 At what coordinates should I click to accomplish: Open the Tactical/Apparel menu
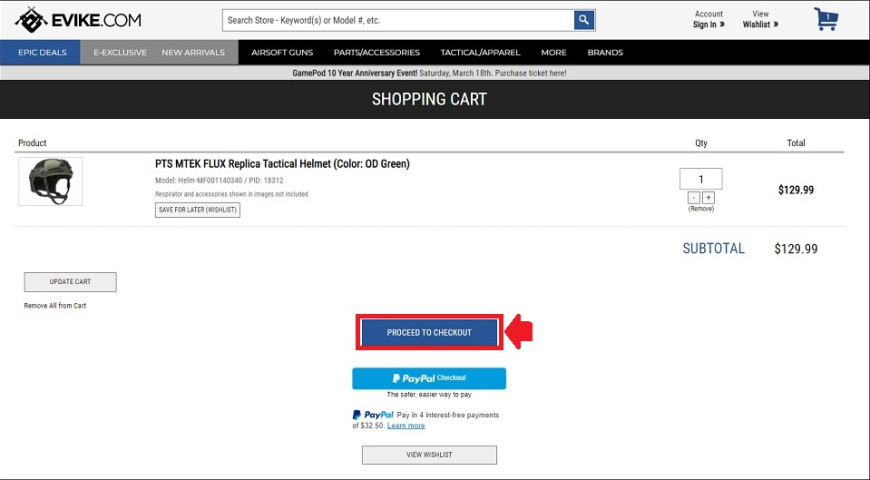pos(480,52)
